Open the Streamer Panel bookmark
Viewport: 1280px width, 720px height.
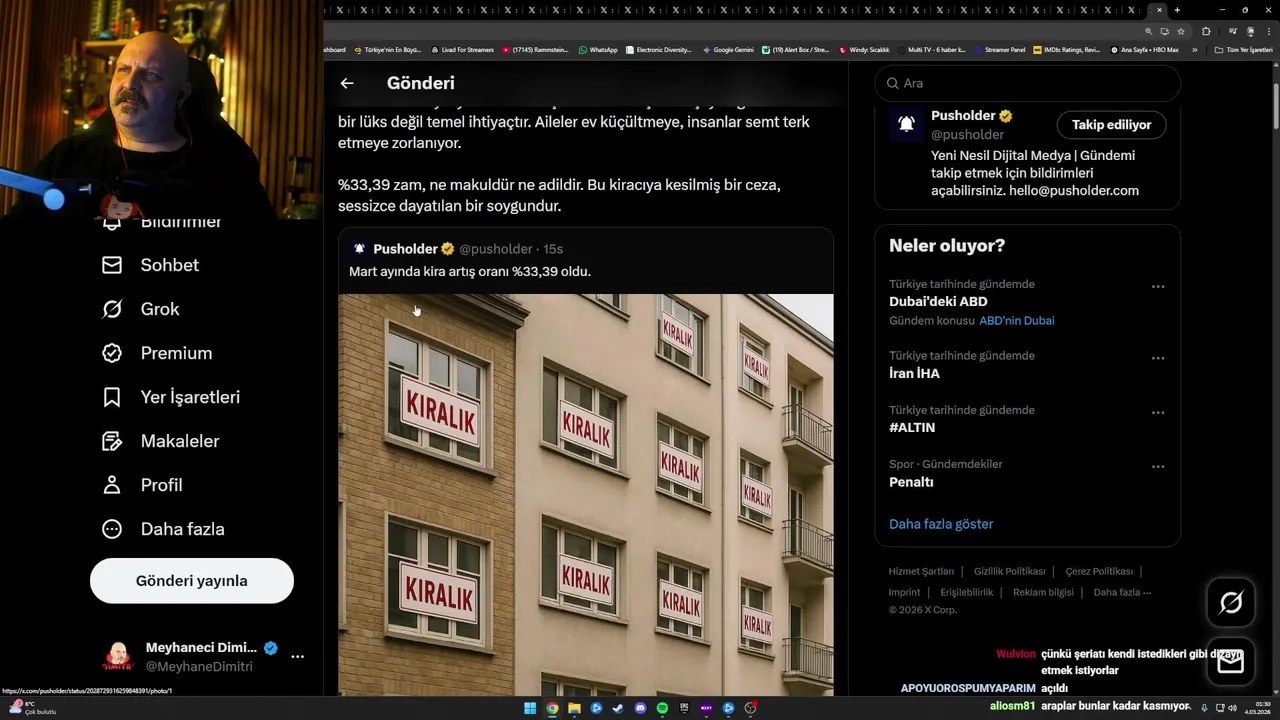click(x=999, y=49)
